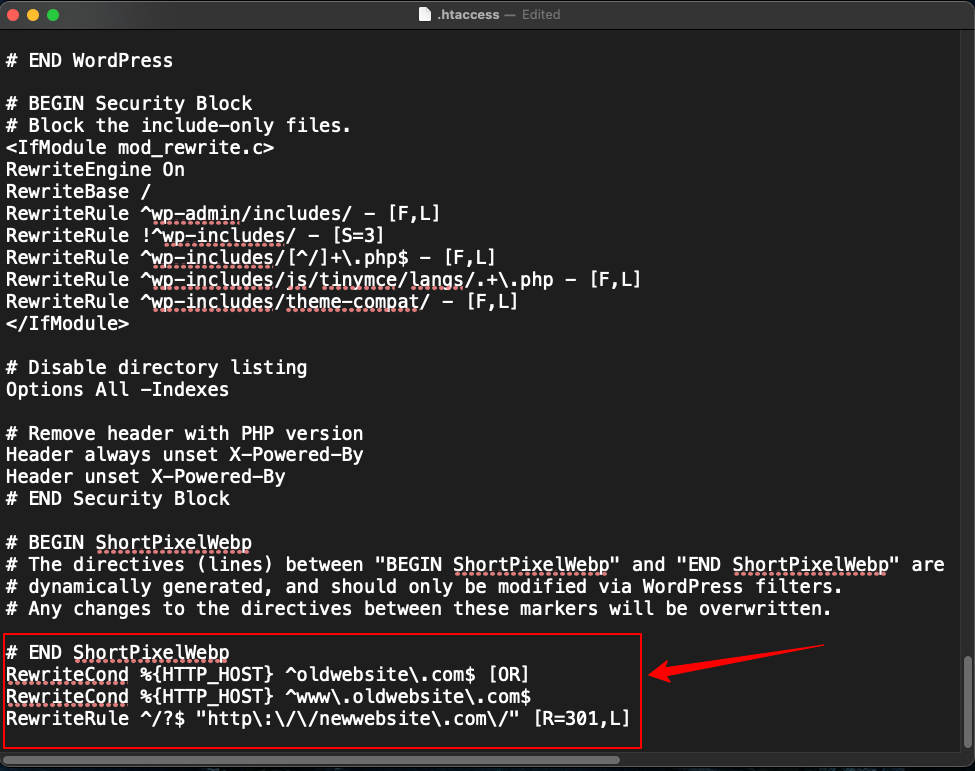Minimize the window with yellow button
This screenshot has width=975, height=771.
[33, 15]
